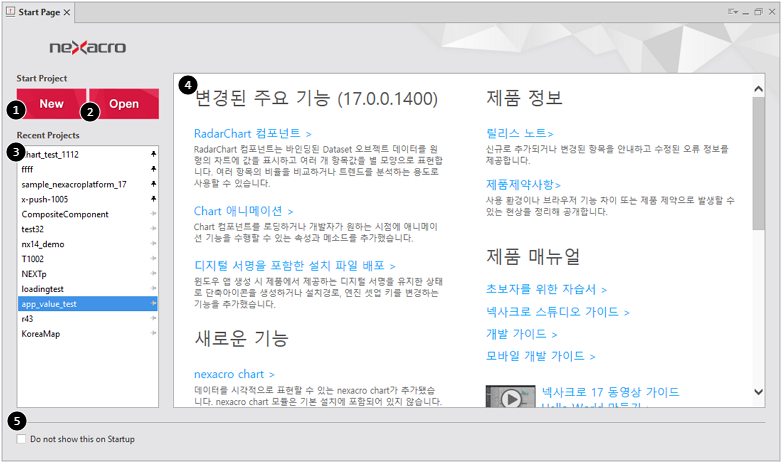The height and width of the screenshot is (463, 782).
Task: Open the Chart 애니메이션 link
Action: [243, 211]
